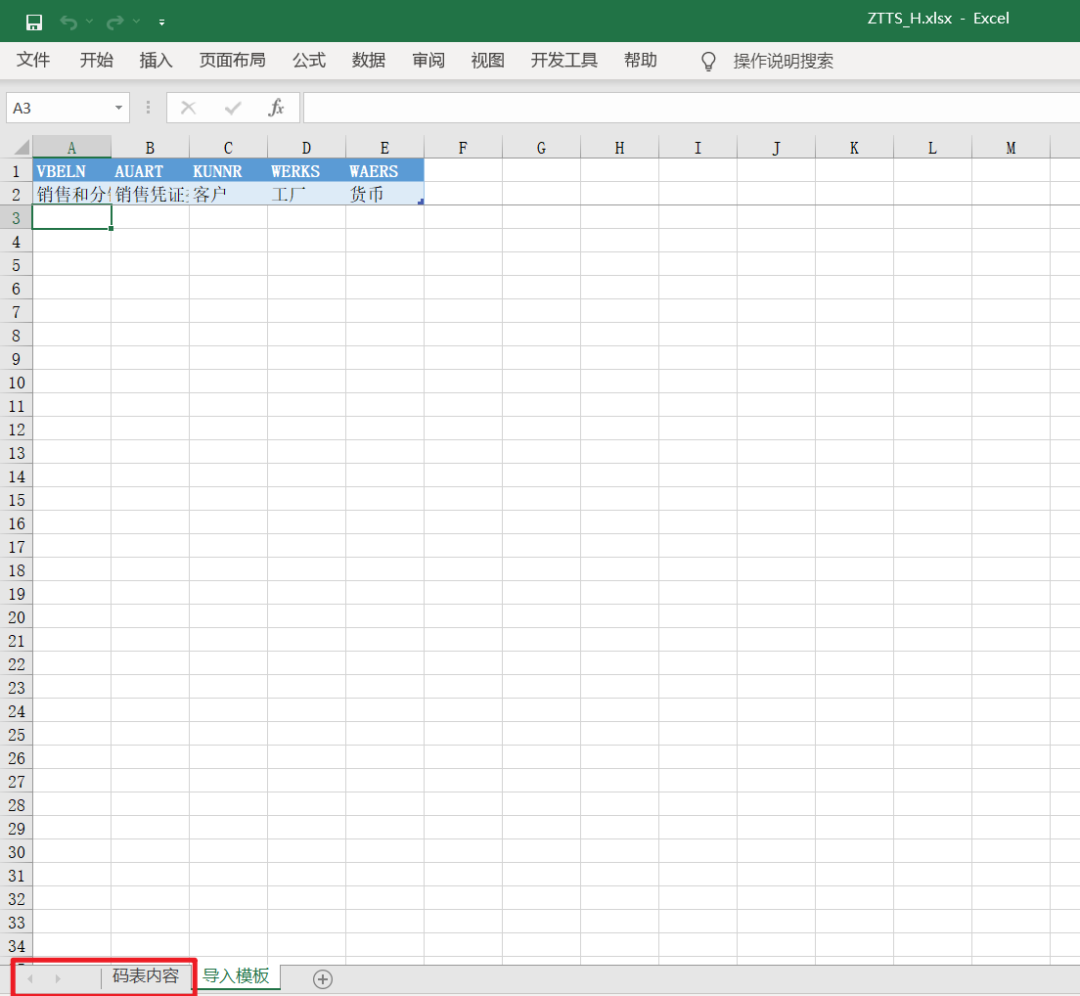Open the Undo history dropdown arrow
The image size is (1080, 996).
(90, 22)
